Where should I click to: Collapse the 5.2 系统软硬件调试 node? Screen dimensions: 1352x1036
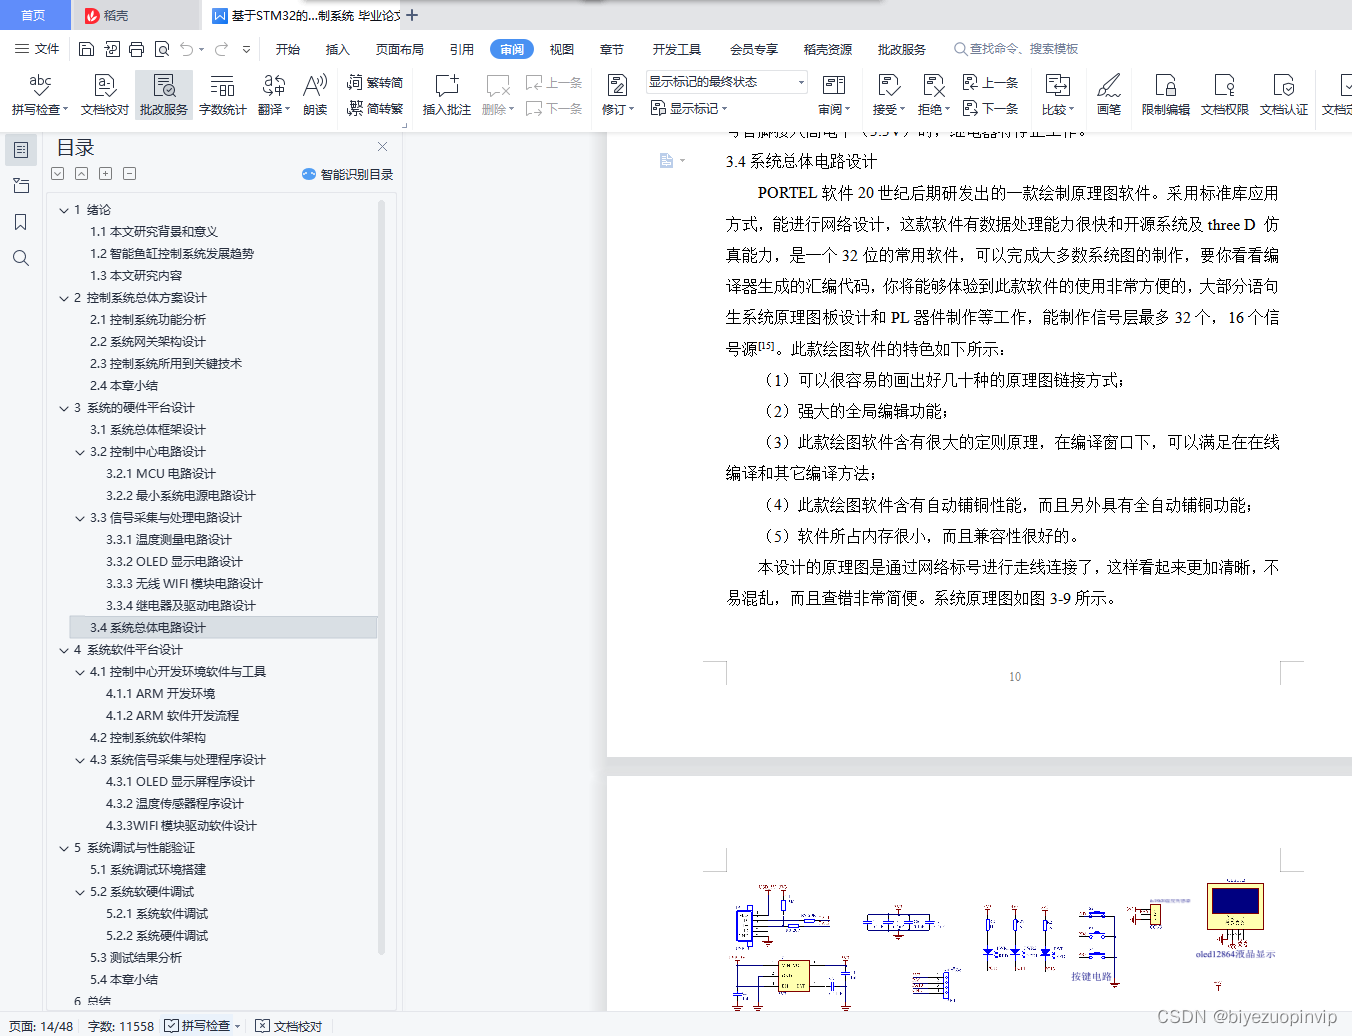pos(80,892)
